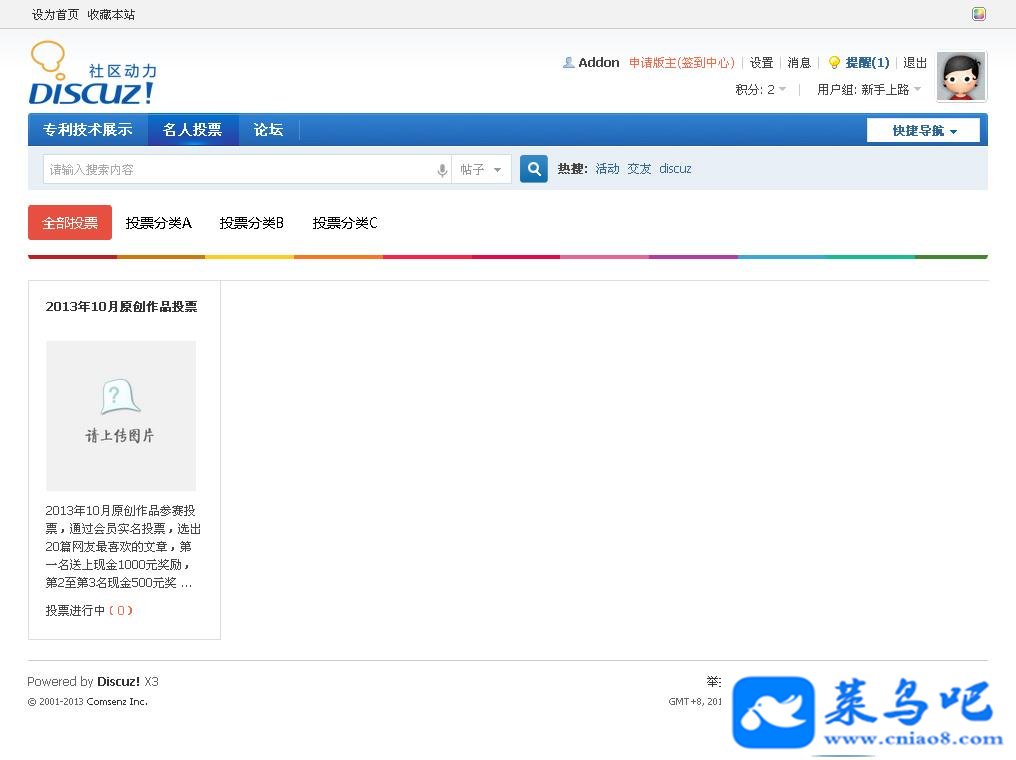Image resolution: width=1016 pixels, height=760 pixels.
Task: Click the 设为首页 link
Action: (55, 14)
